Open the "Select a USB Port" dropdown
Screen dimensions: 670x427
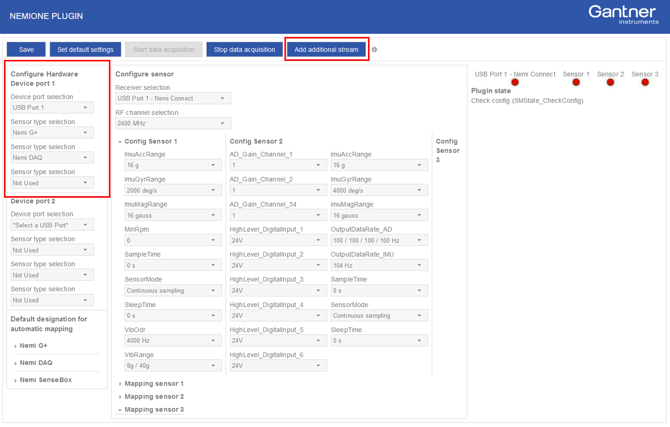coord(52,225)
